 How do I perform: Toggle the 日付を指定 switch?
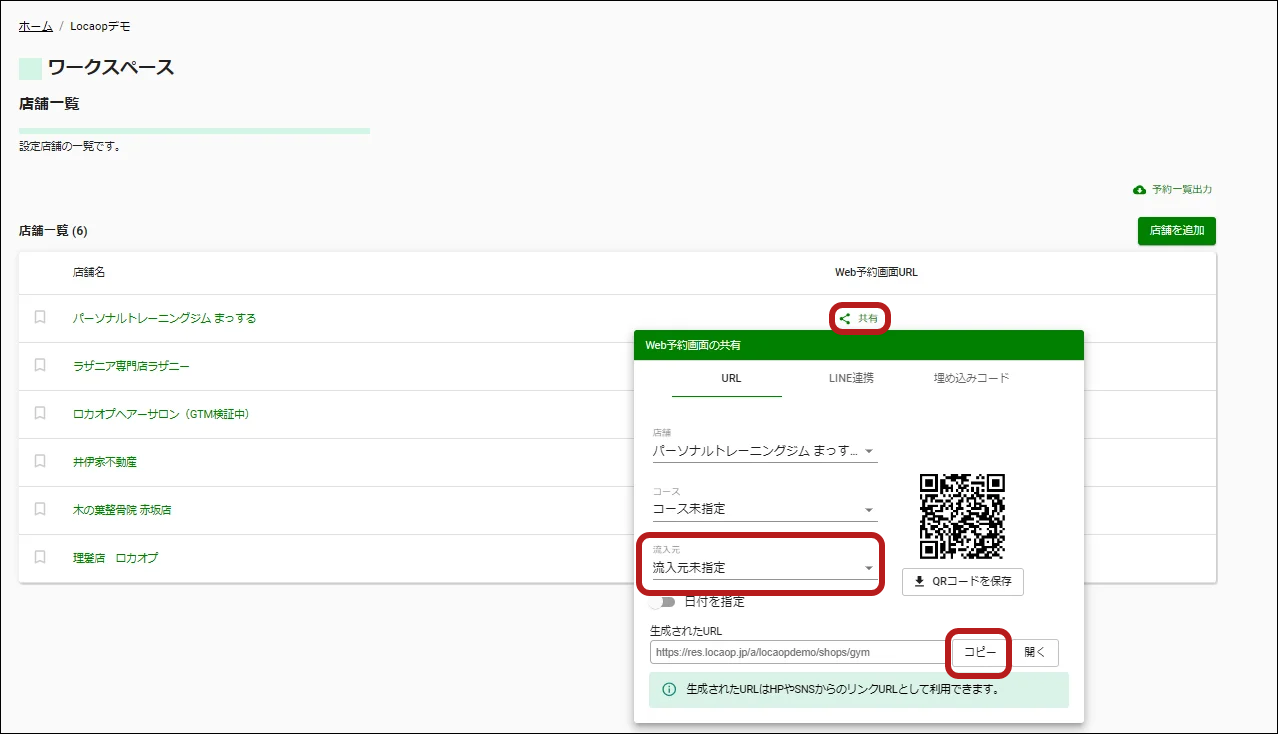click(x=662, y=602)
